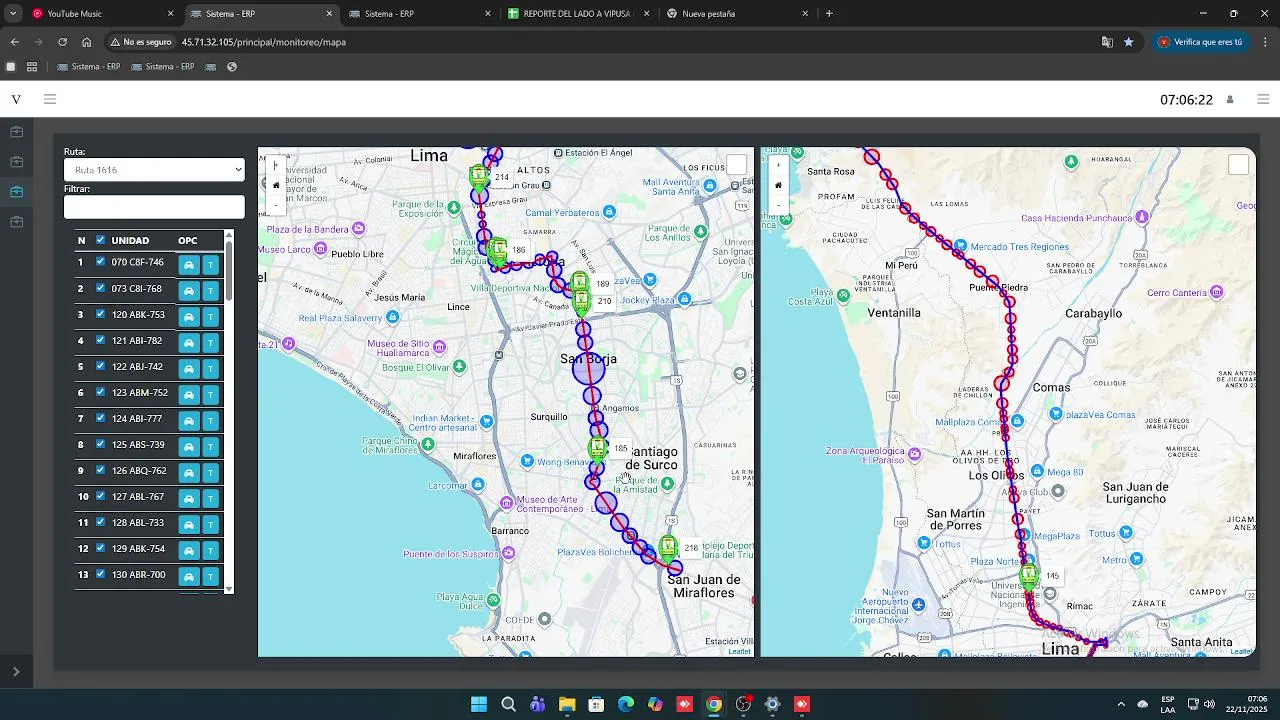Click the car icon for unit 125 ABS-739

tap(189, 447)
